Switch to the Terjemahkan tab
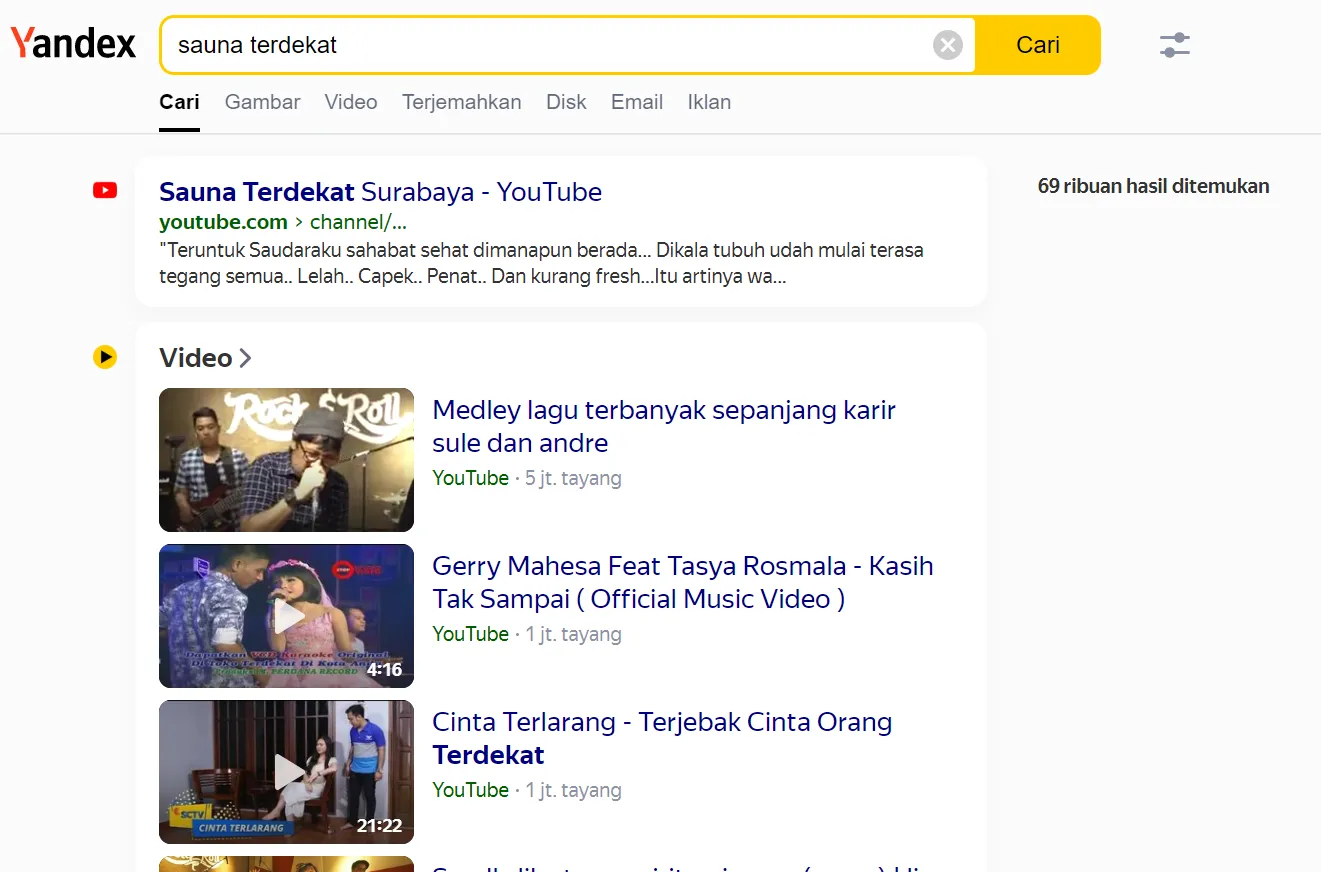 [x=461, y=102]
